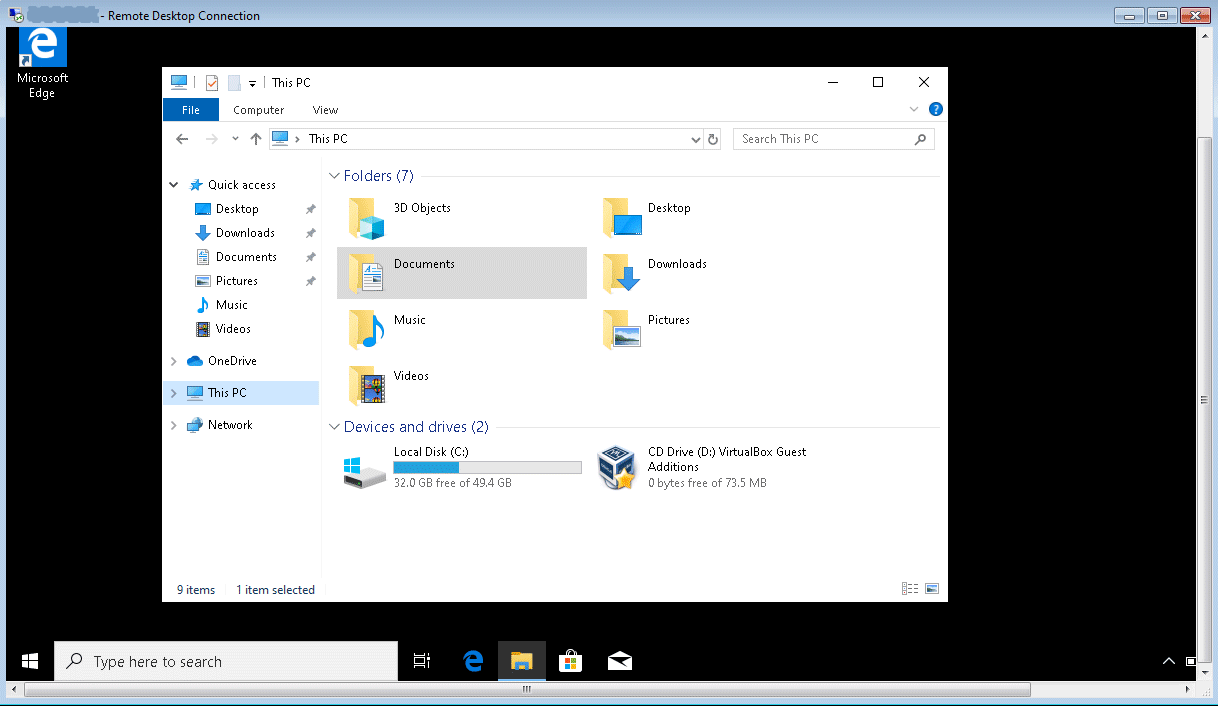Click the Refresh button beside address bar
The image size is (1218, 706).
pos(713,139)
